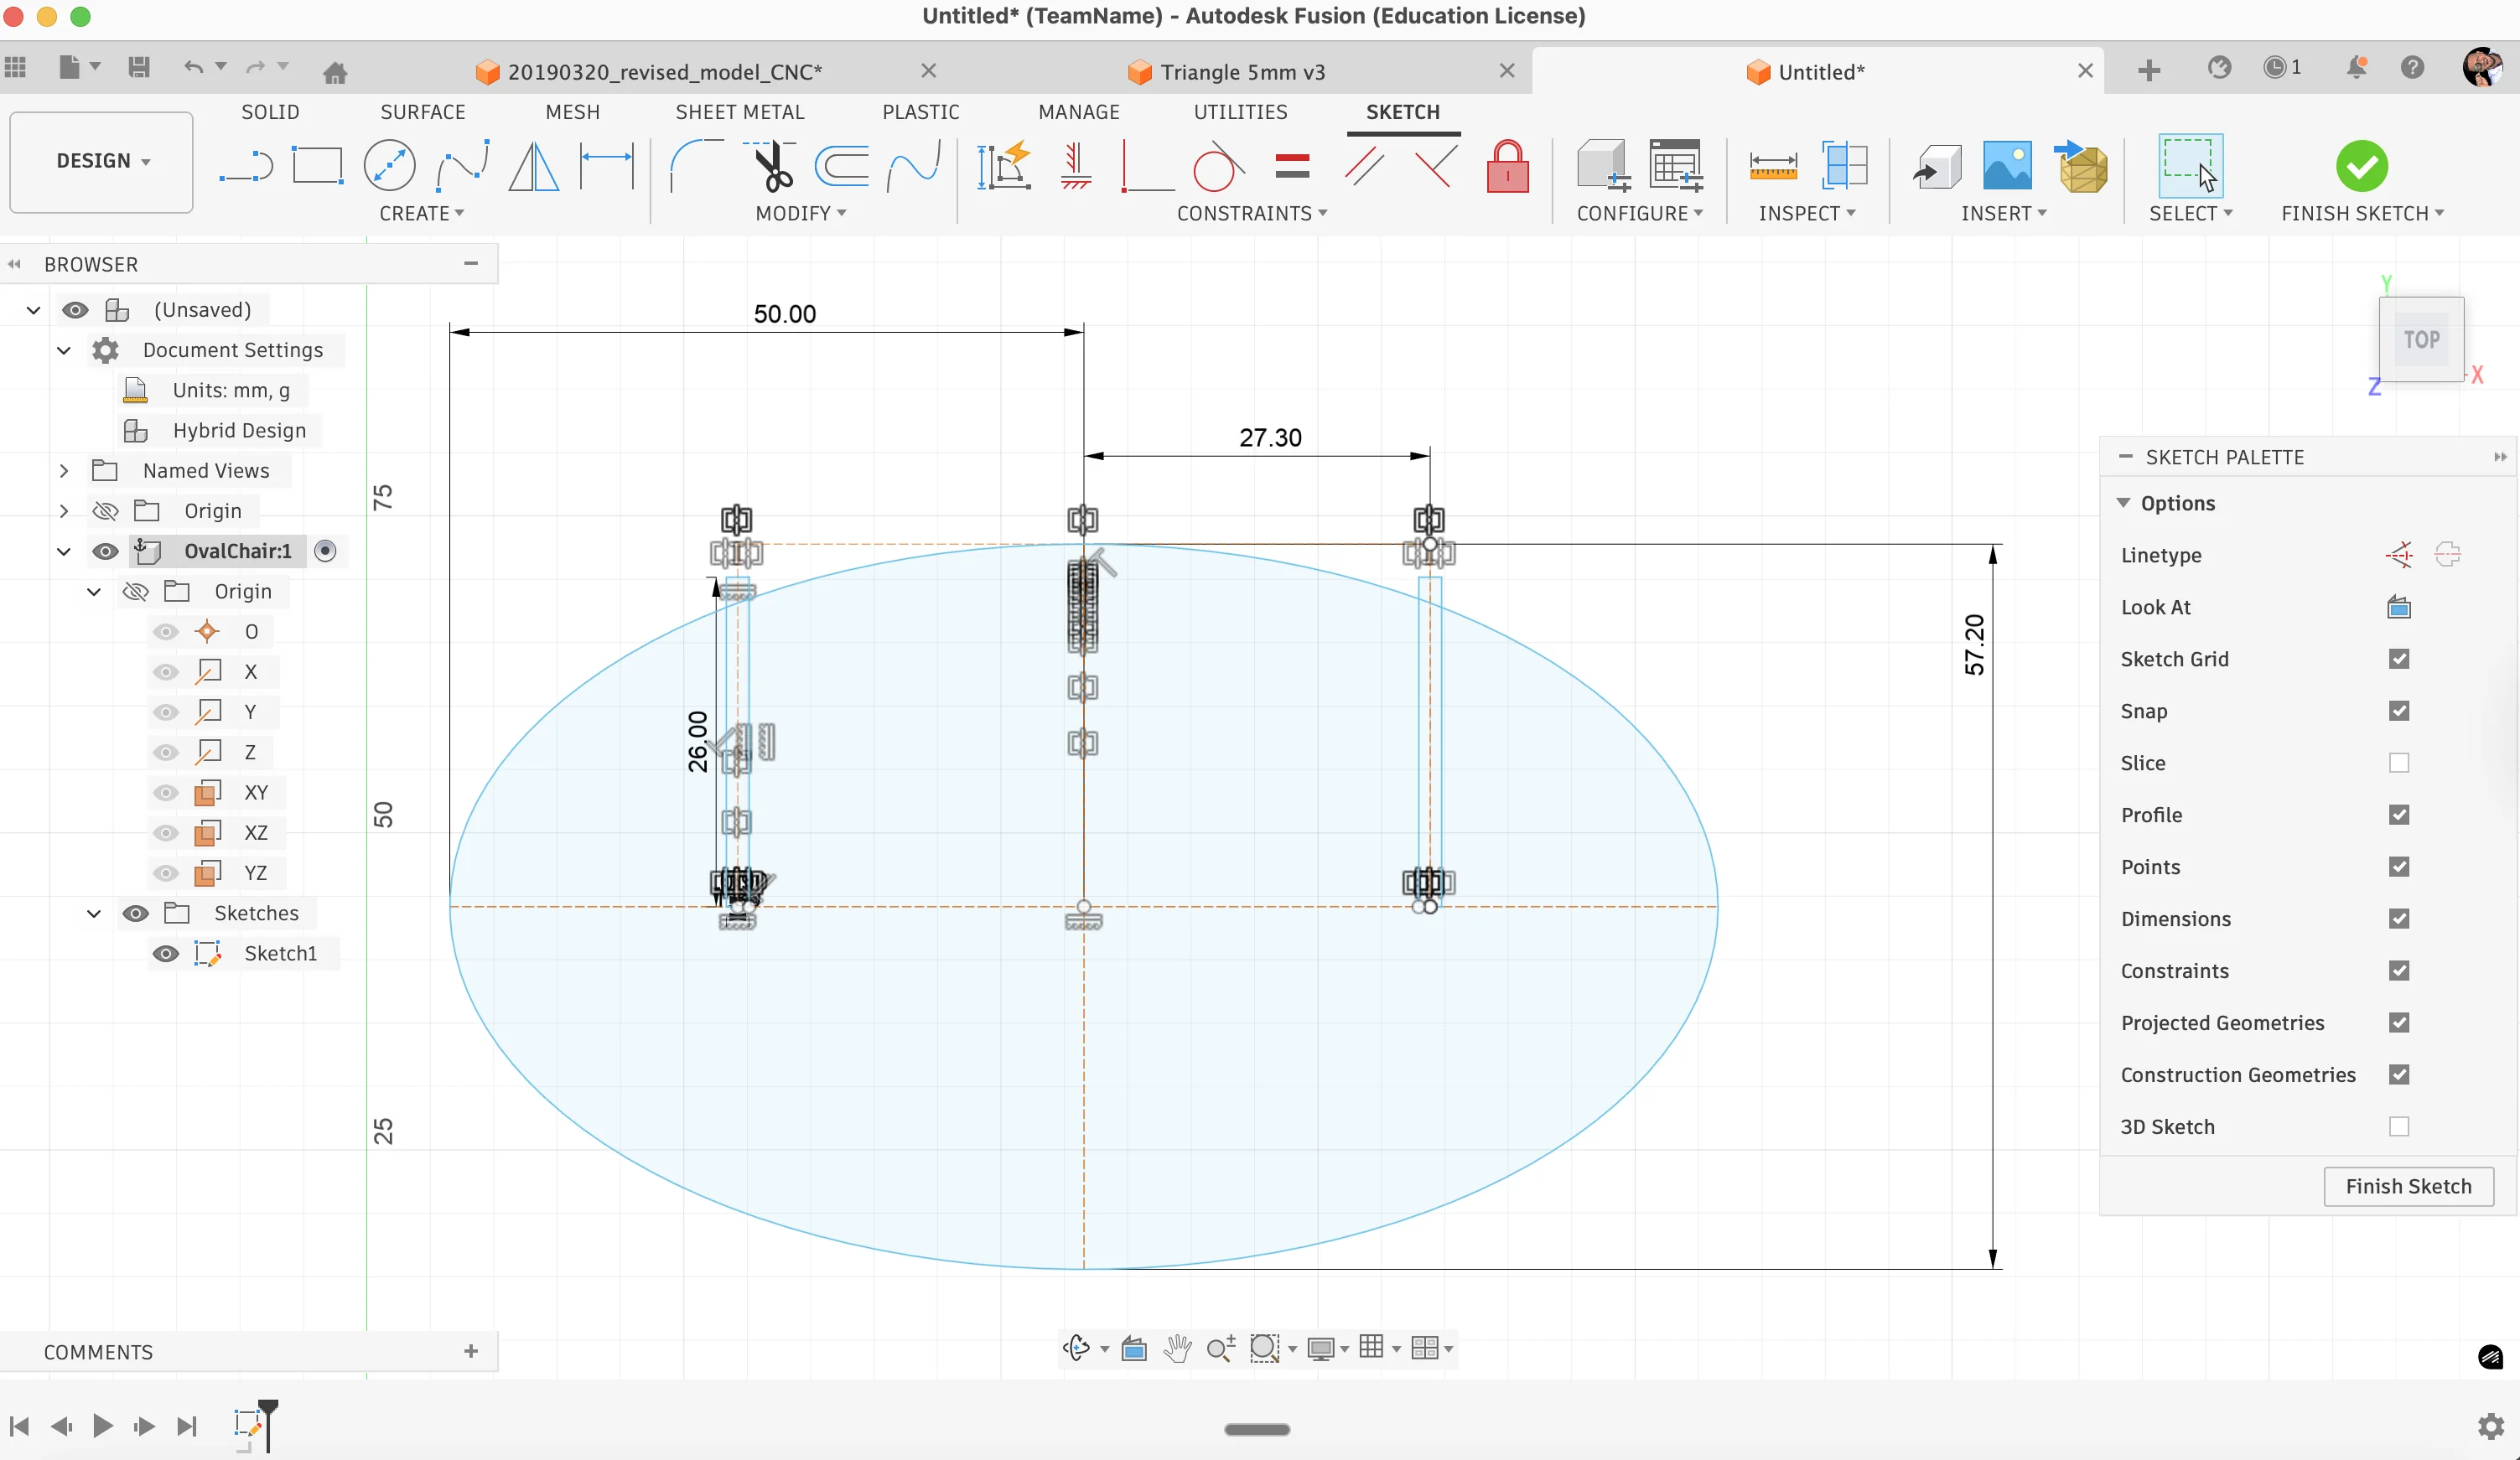2520x1460 pixels.
Task: Click the Insert Canvas image icon
Action: pyautogui.click(x=2006, y=166)
